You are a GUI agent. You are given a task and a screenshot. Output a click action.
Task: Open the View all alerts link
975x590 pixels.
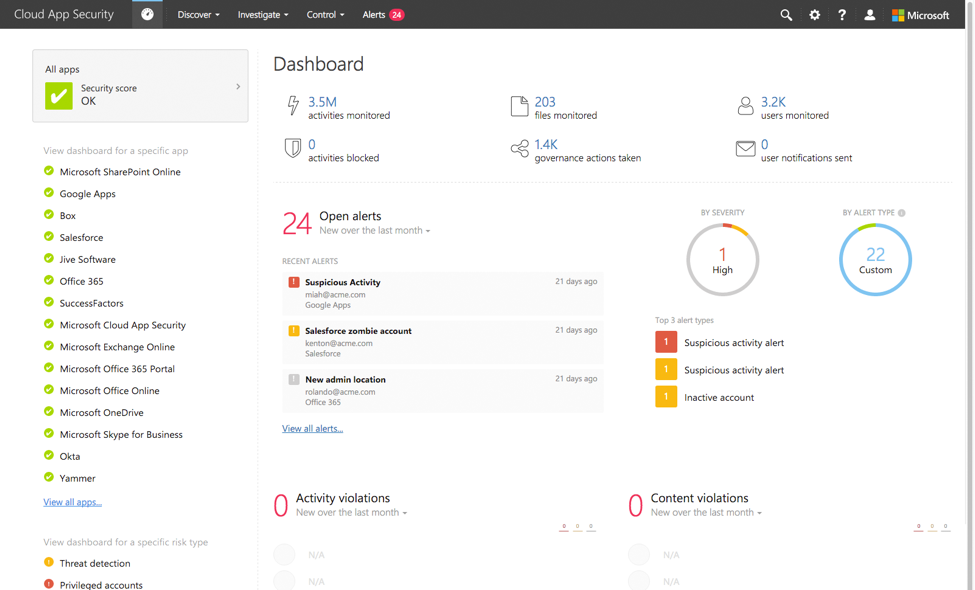click(312, 428)
